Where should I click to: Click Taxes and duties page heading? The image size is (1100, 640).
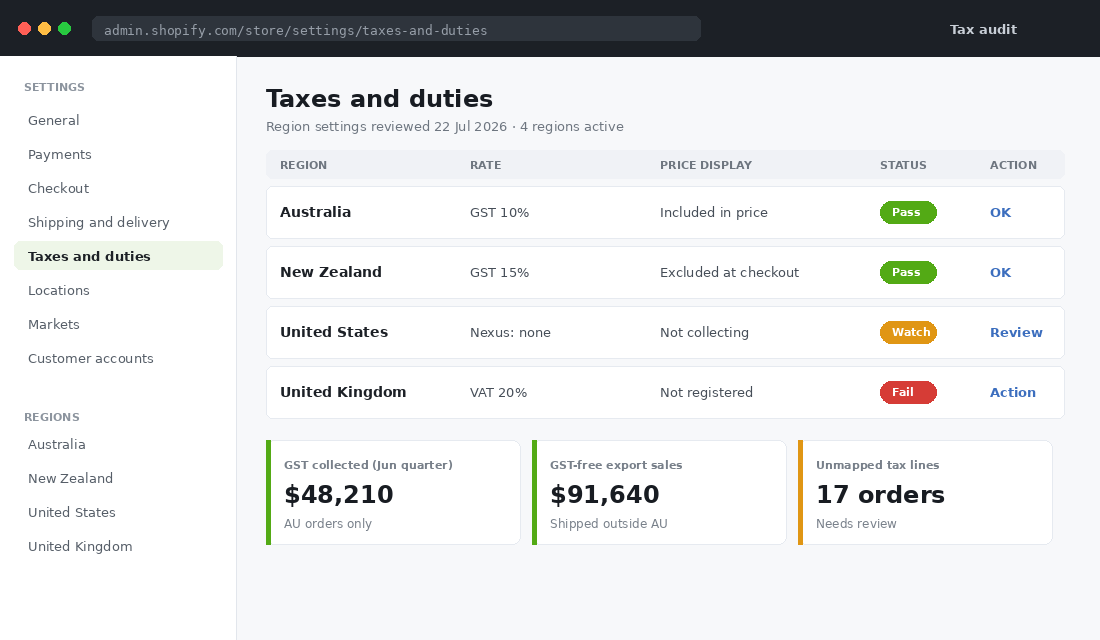point(380,99)
